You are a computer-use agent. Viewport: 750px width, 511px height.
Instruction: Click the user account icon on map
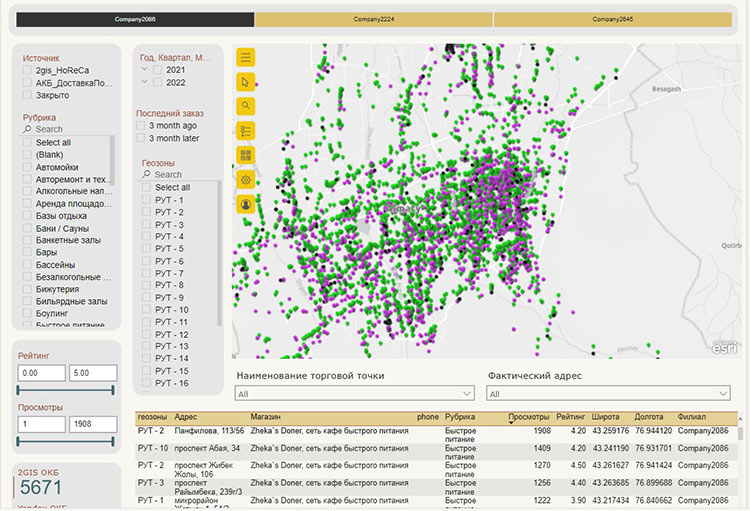tap(246, 203)
